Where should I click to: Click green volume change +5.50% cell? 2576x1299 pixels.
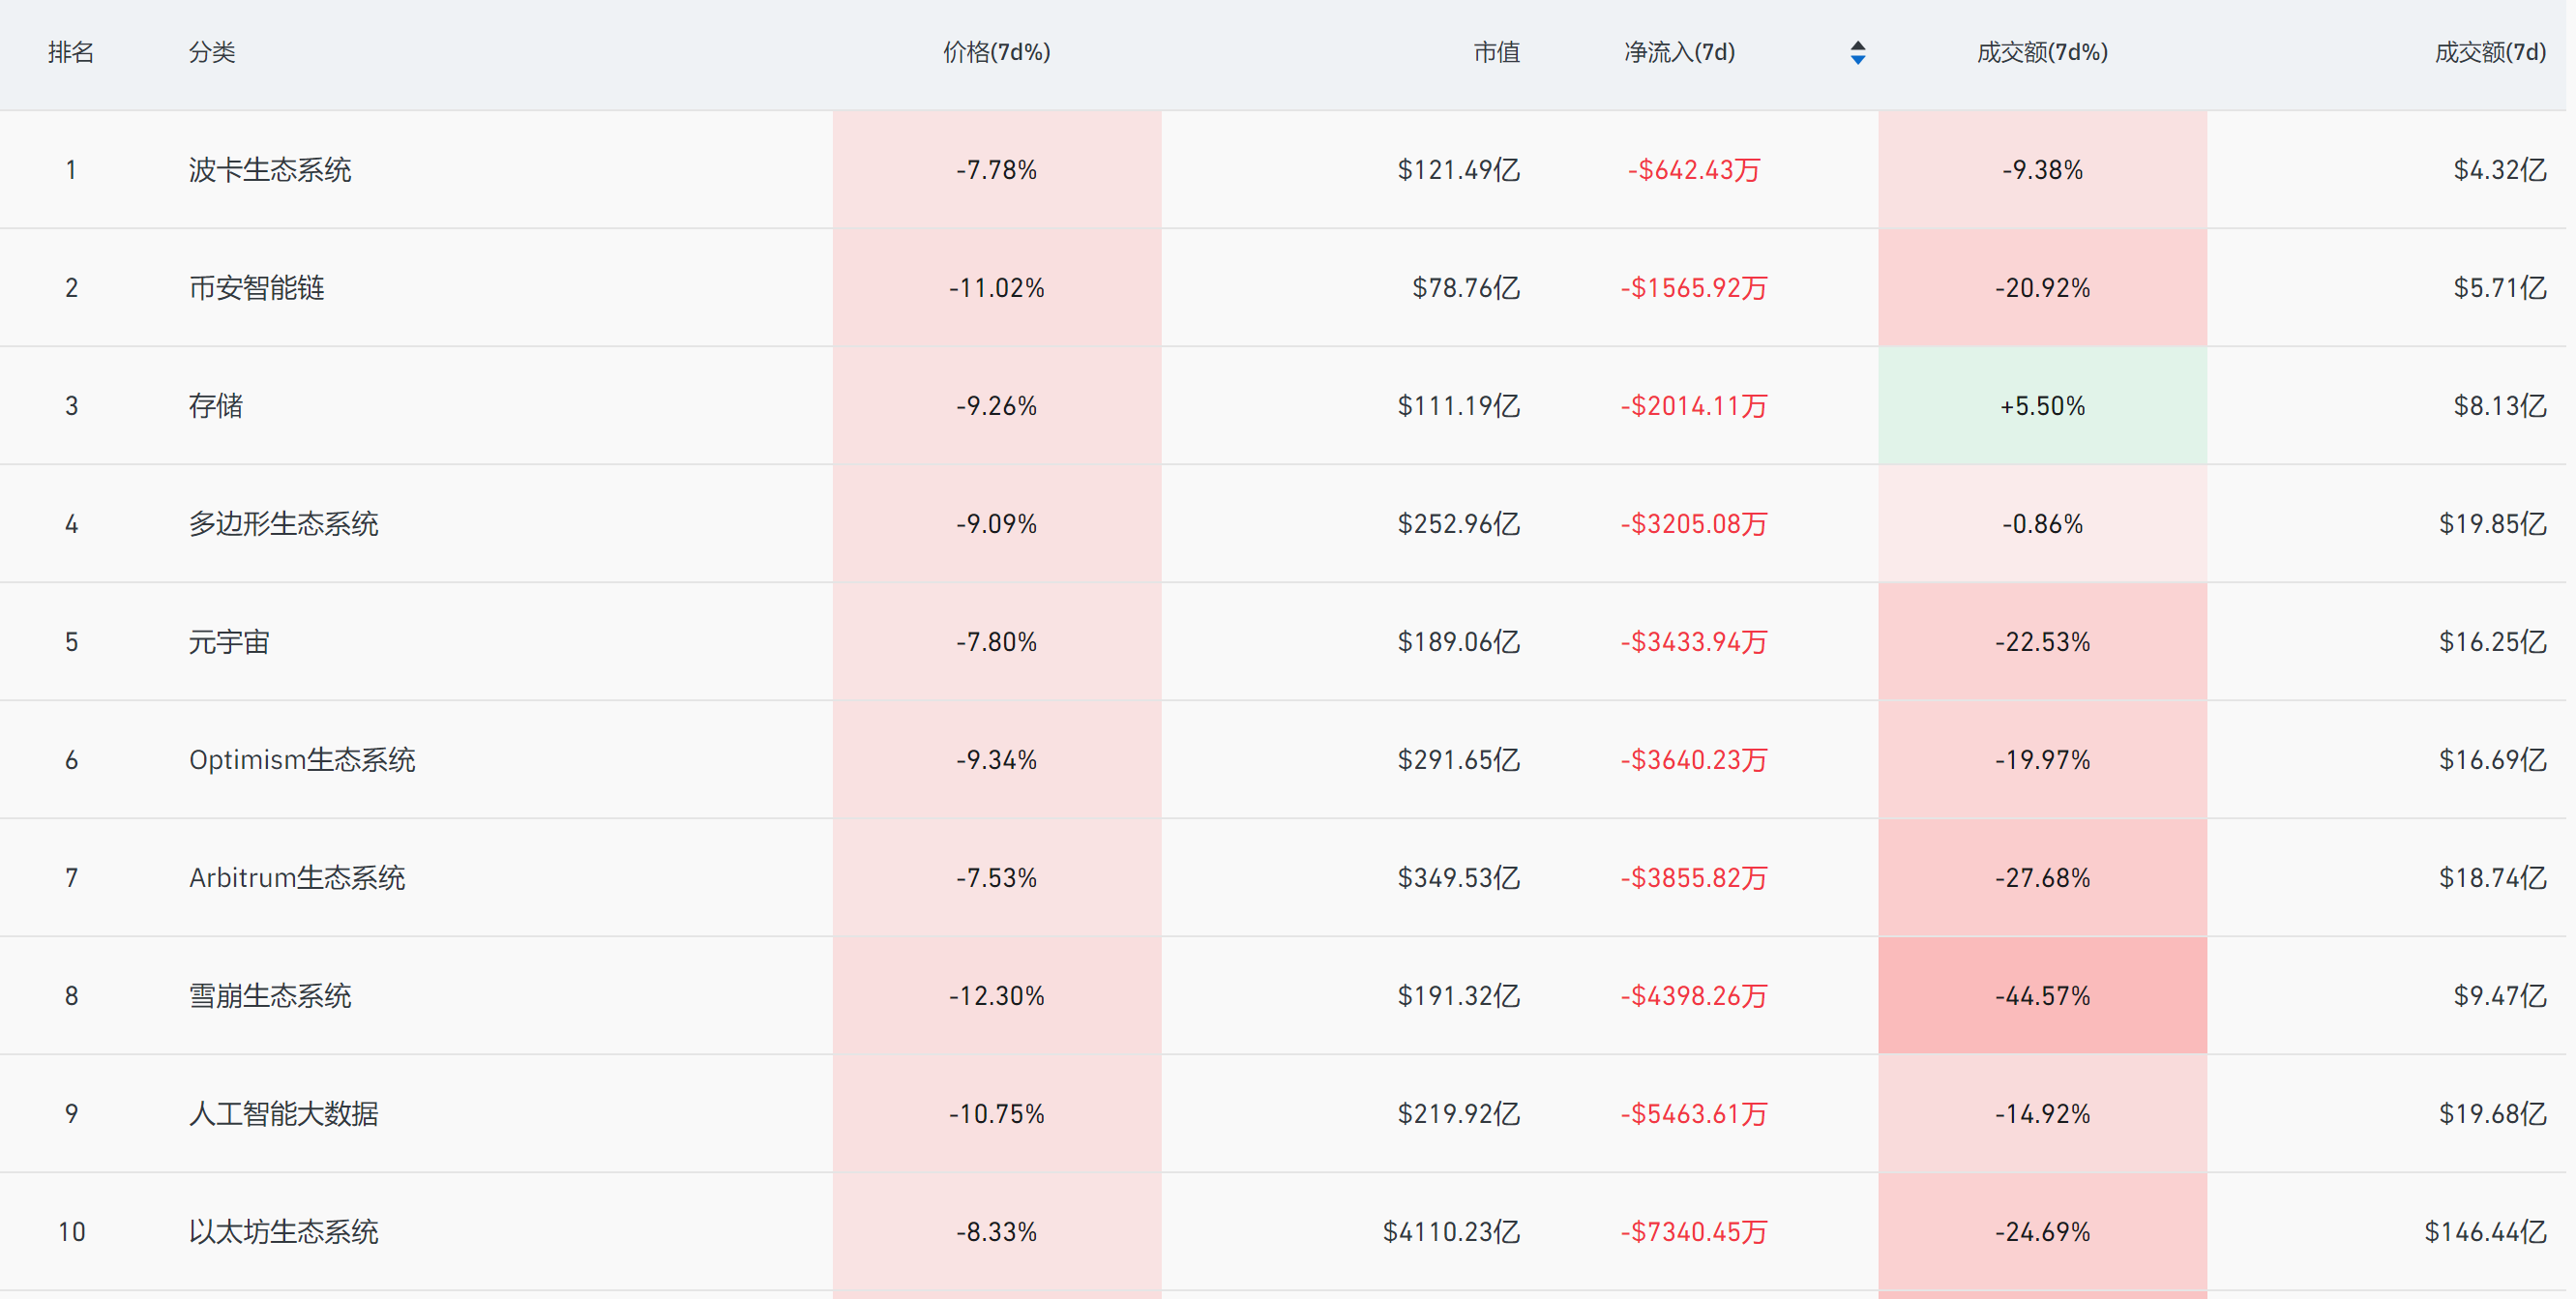pyautogui.click(x=2043, y=406)
